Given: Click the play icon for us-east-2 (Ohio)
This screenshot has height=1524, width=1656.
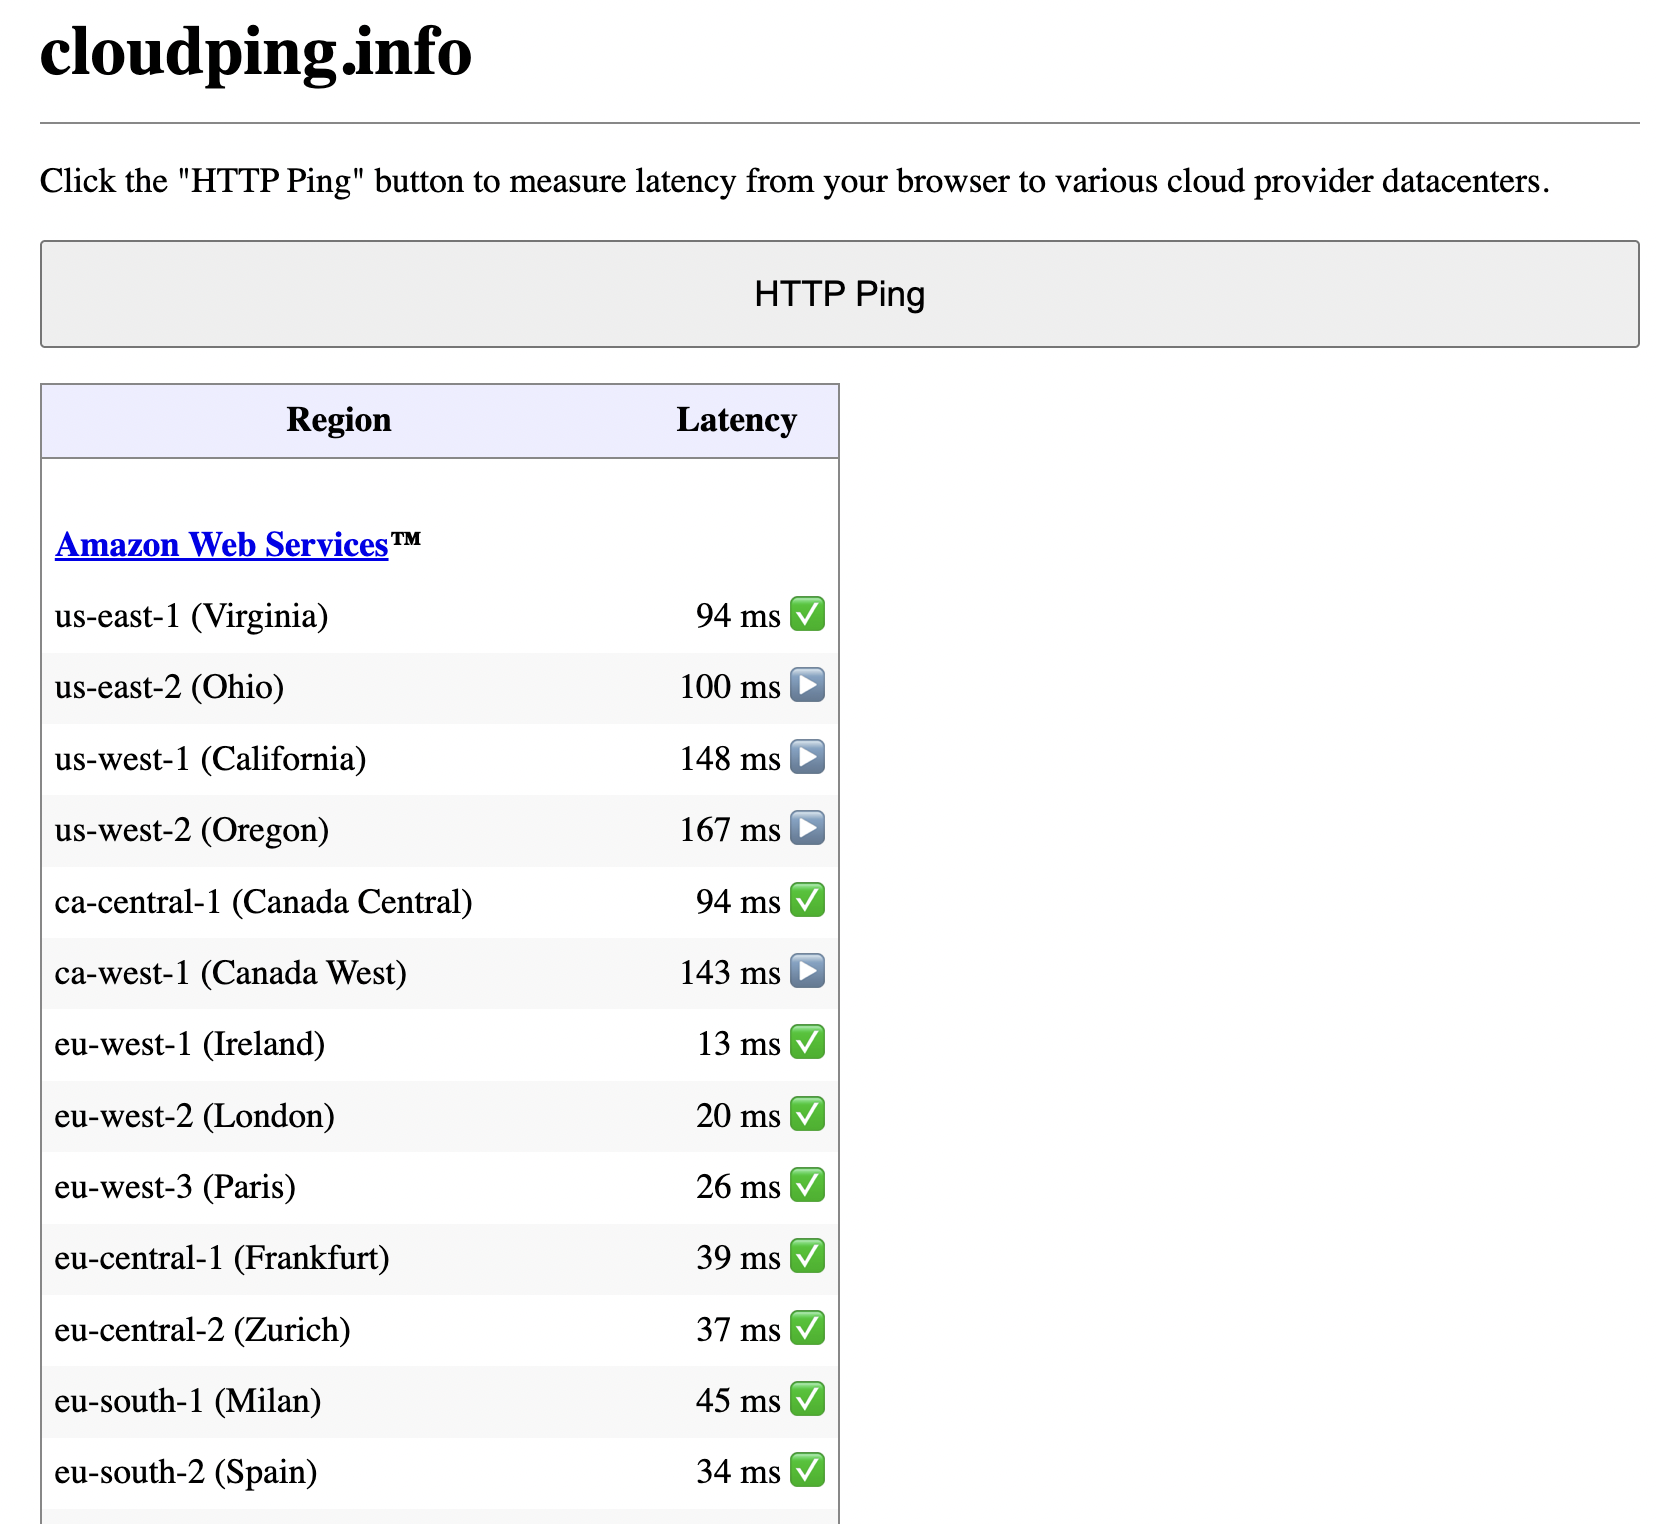Looking at the screenshot, I should pos(807,686).
